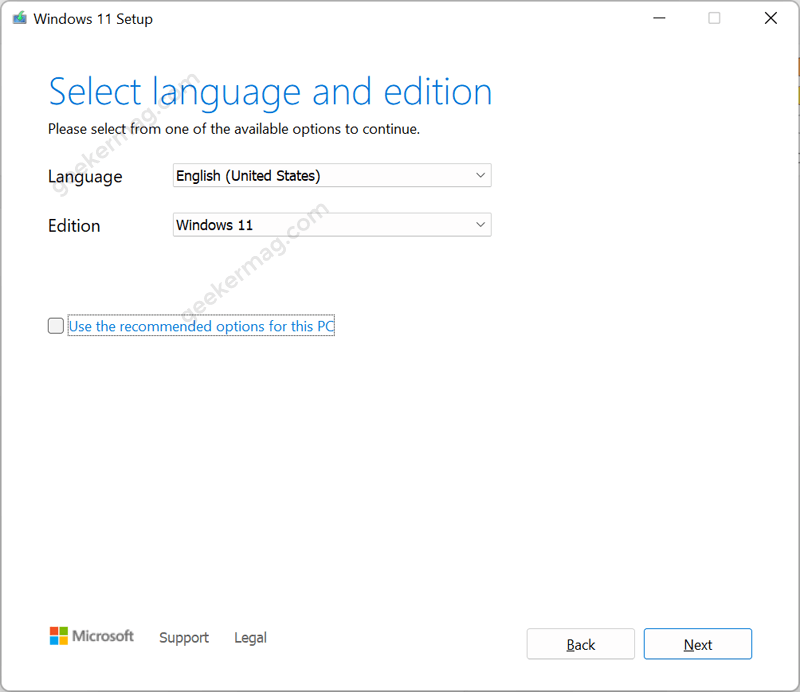Click the 'Select language and edition' heading
Image resolution: width=800 pixels, height=692 pixels.
tap(270, 93)
